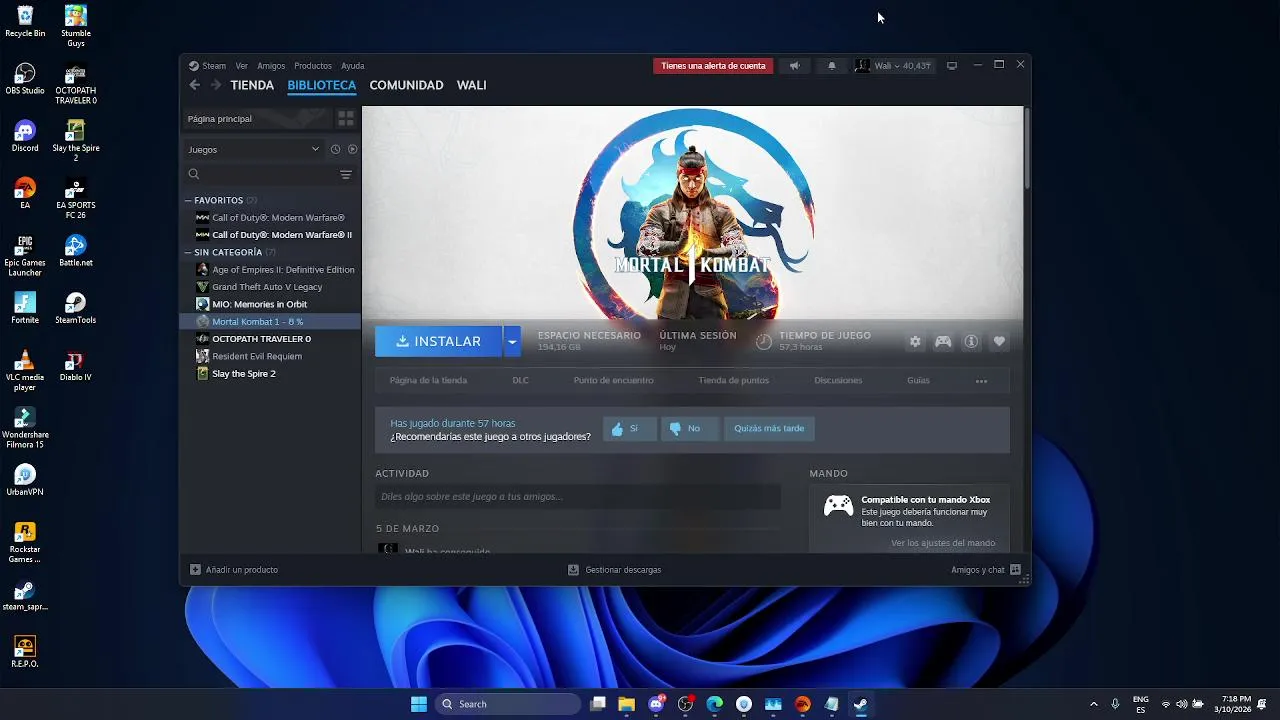Open the Ayuda menu
Viewport: 1280px width, 720px height.
pyautogui.click(x=352, y=66)
